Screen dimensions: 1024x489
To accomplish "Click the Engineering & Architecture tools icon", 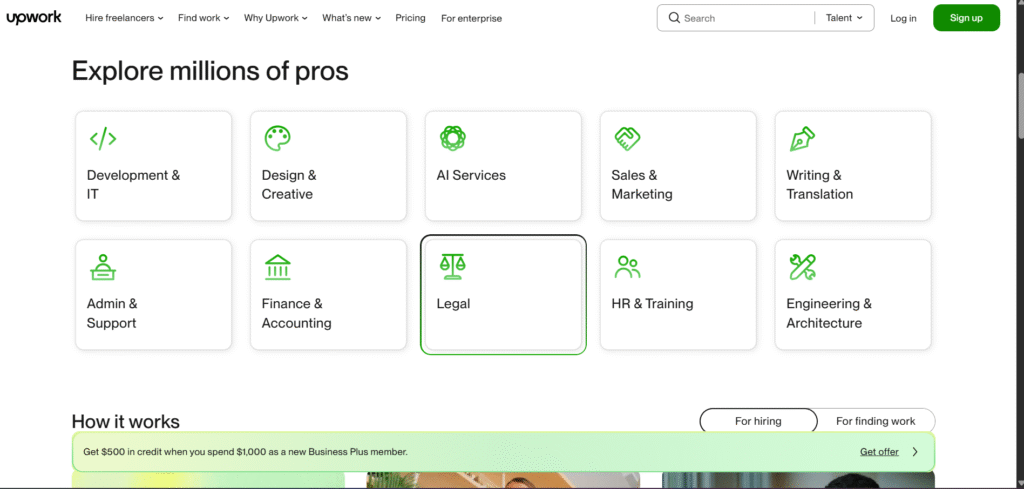I will tap(802, 267).
